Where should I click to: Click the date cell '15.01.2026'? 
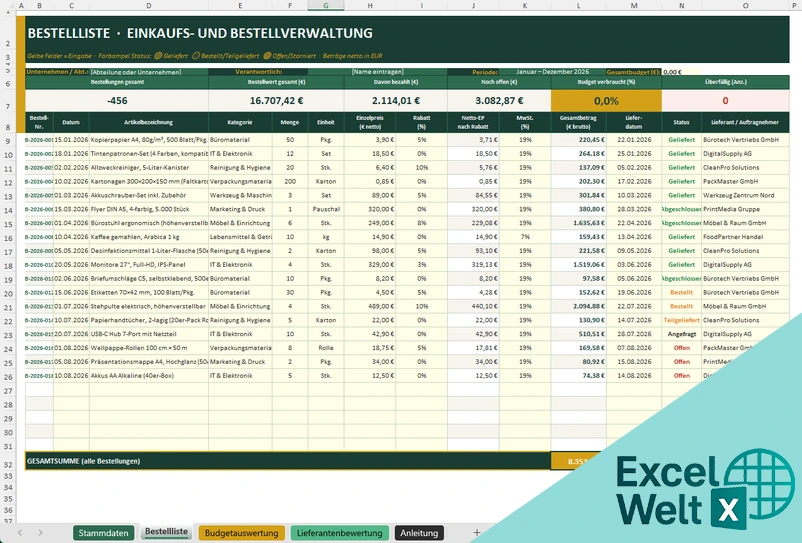pyautogui.click(x=71, y=140)
